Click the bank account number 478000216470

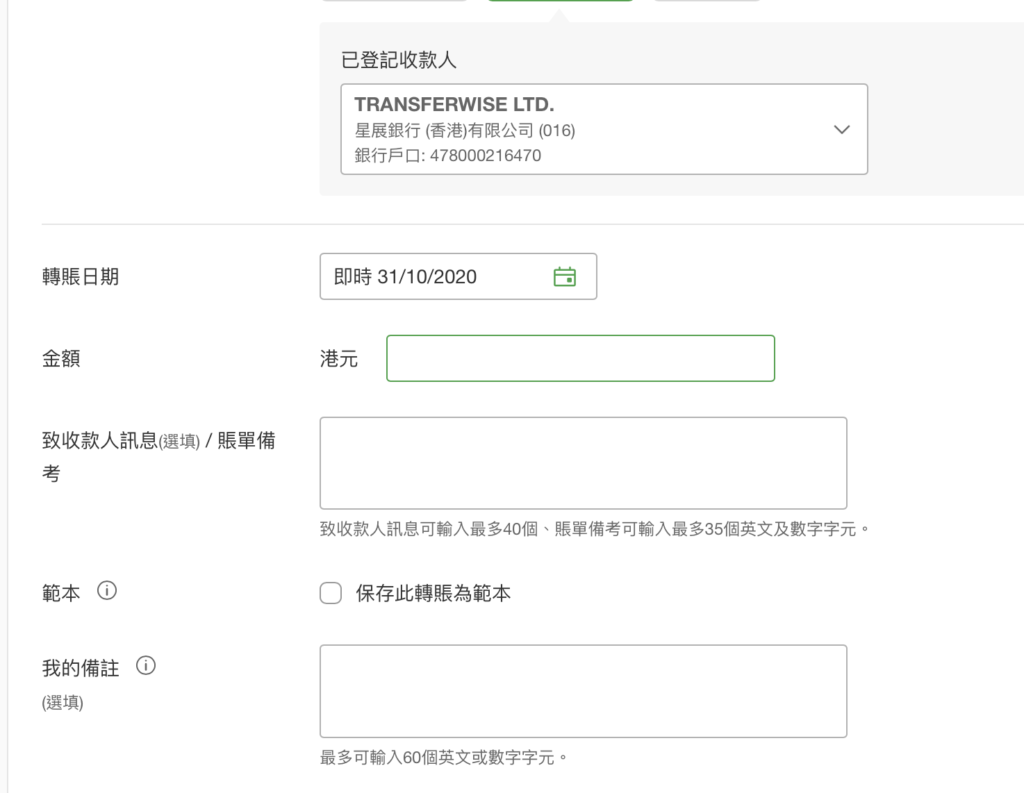[485, 155]
